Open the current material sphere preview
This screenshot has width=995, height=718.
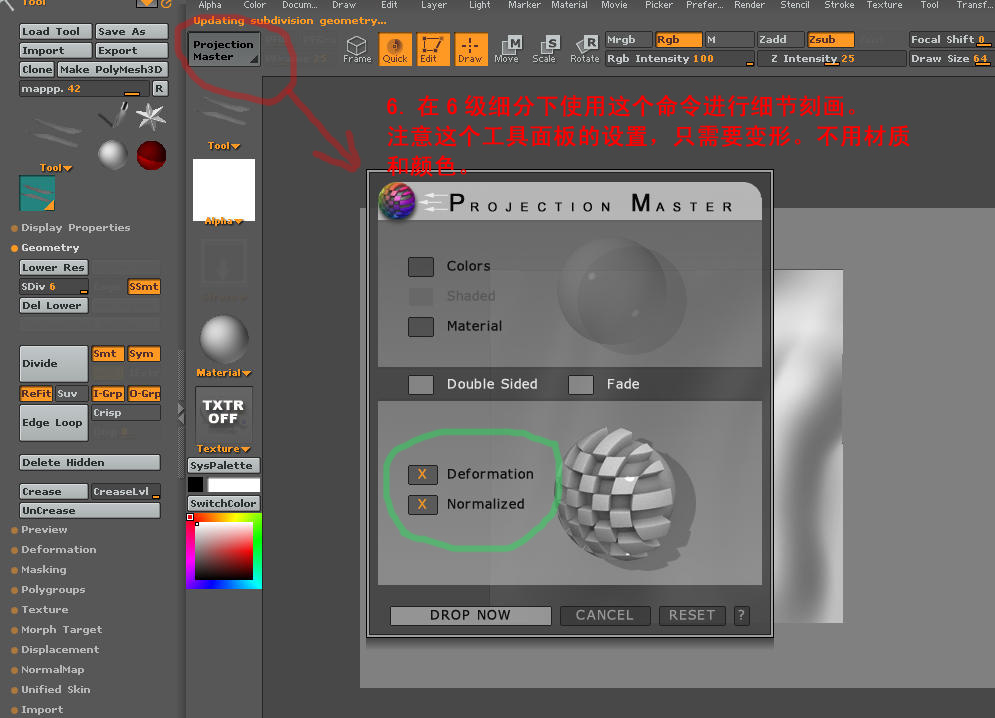pos(224,340)
